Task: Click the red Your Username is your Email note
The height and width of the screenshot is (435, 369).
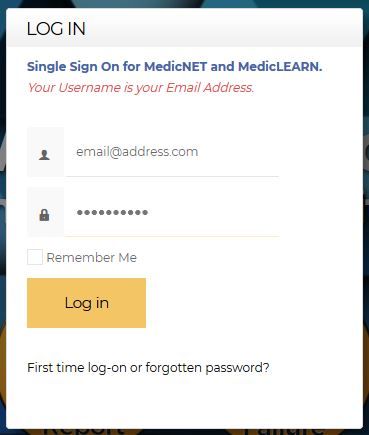Action: pyautogui.click(x=141, y=88)
